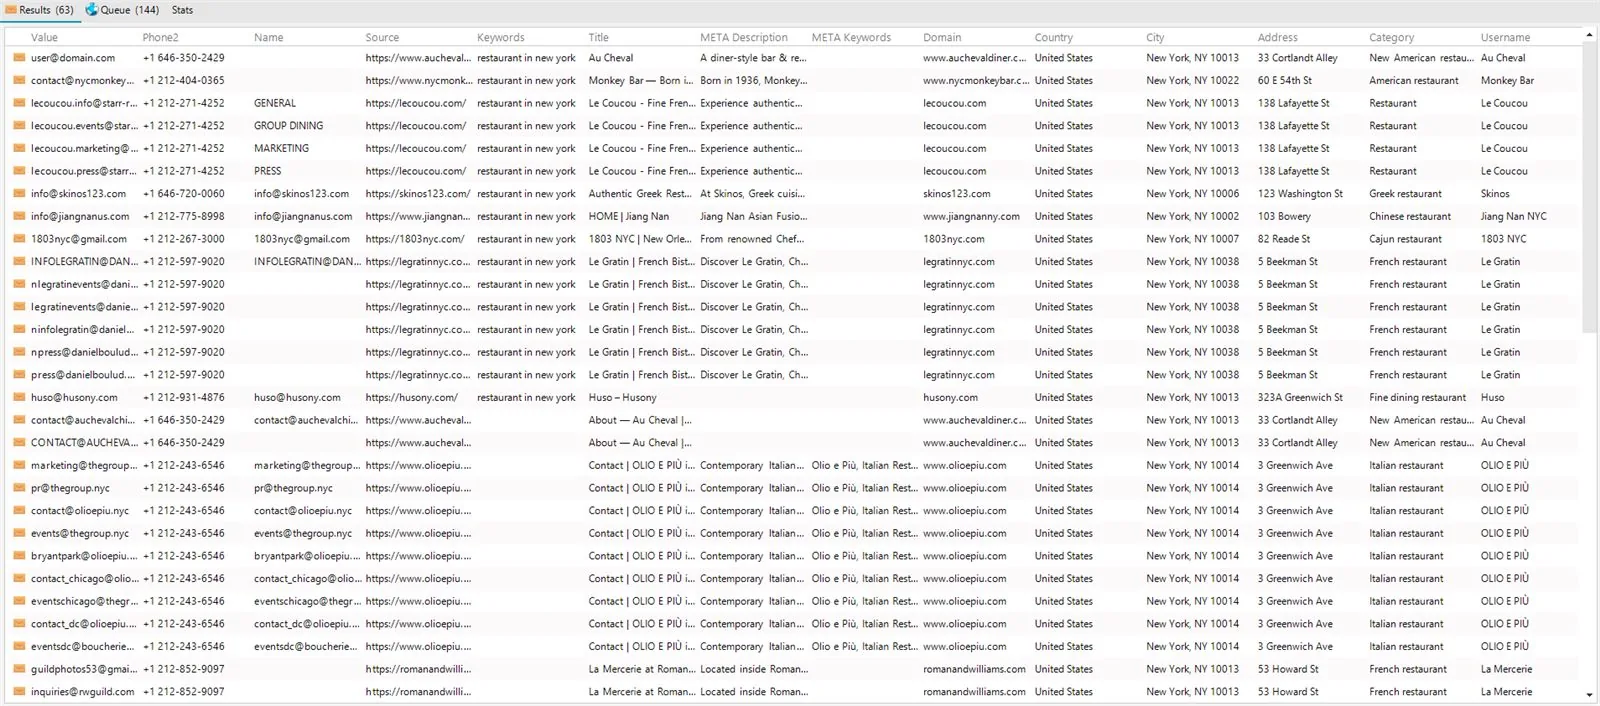Open the Queue (144) tab
The image size is (1600, 706).
tap(122, 10)
